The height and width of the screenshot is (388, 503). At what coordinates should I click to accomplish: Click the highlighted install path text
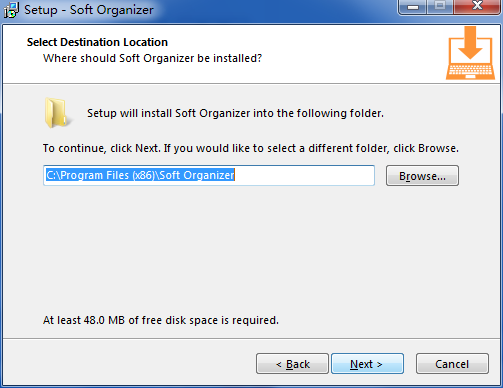pyautogui.click(x=140, y=175)
